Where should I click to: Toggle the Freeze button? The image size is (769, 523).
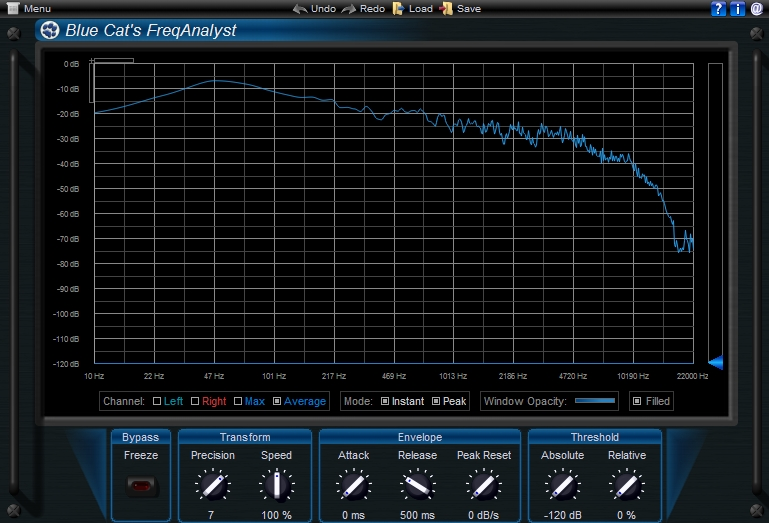[141, 486]
